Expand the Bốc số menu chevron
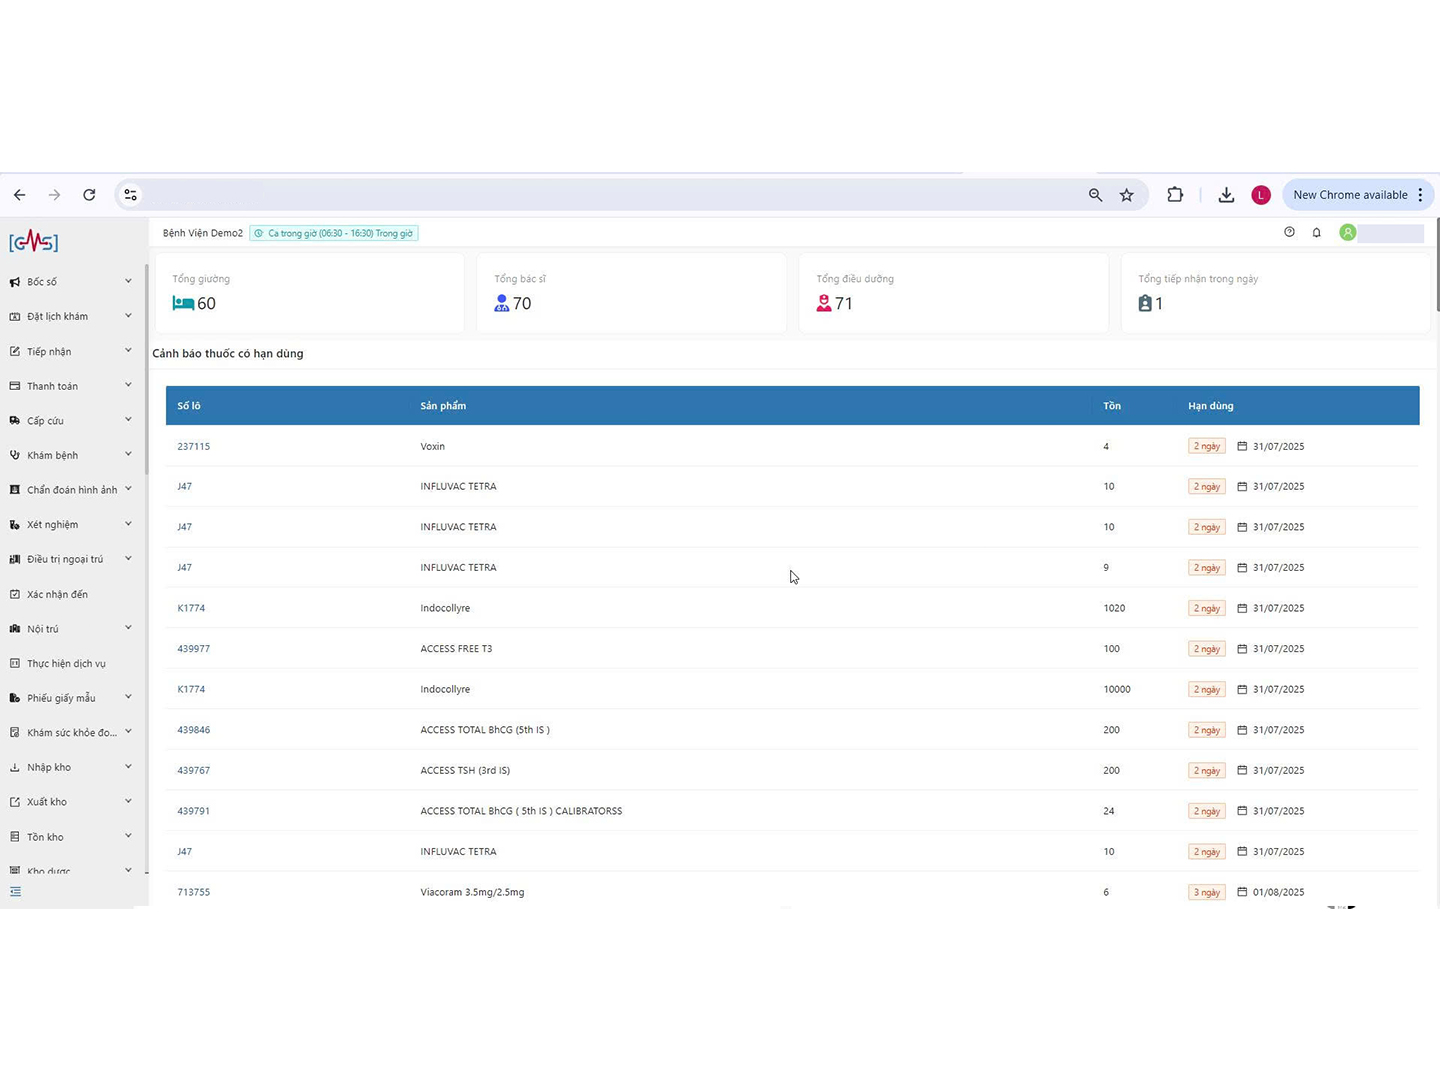This screenshot has width=1440, height=1080. (128, 282)
